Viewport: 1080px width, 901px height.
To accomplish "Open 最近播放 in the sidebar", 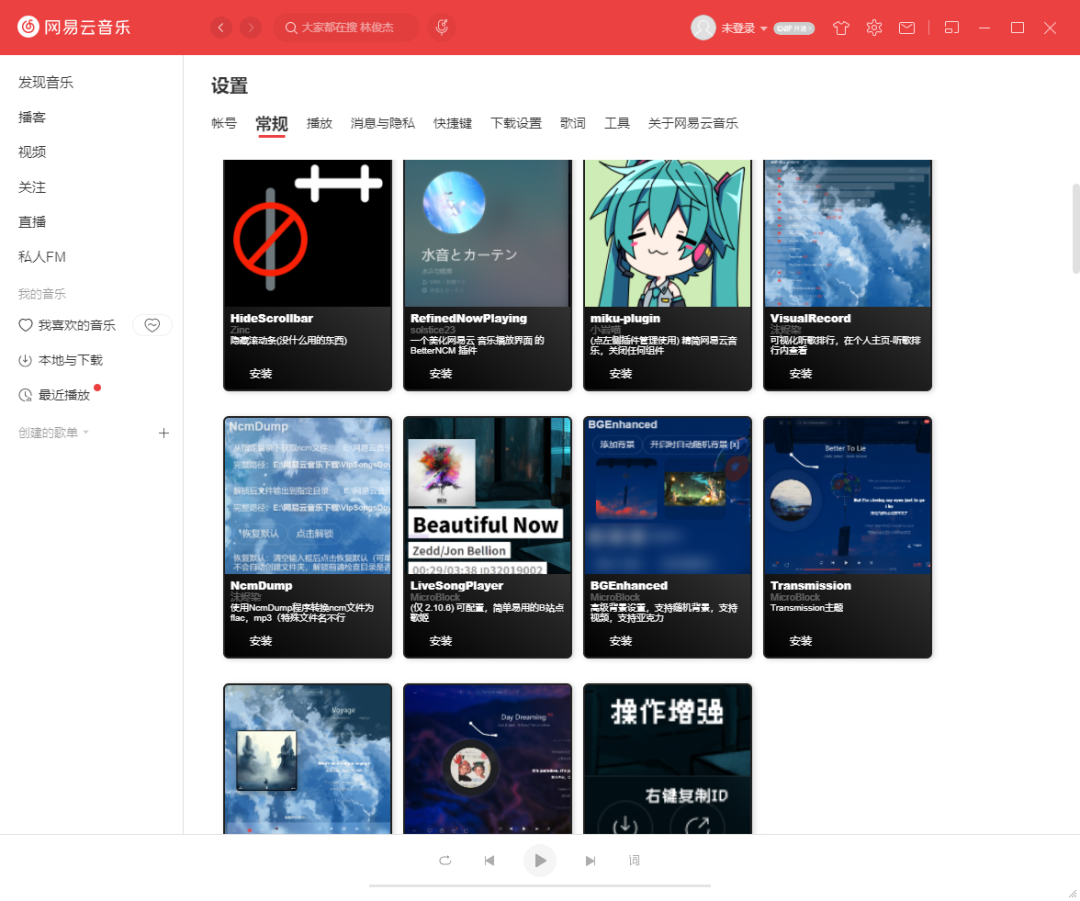I will [54, 395].
